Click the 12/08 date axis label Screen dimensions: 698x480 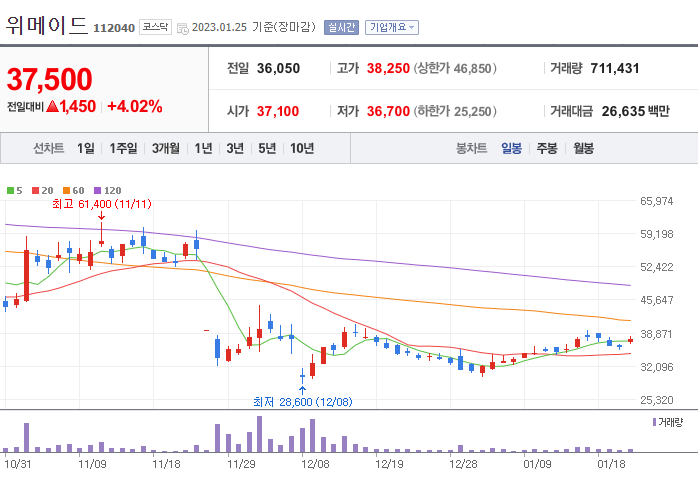coord(315,464)
